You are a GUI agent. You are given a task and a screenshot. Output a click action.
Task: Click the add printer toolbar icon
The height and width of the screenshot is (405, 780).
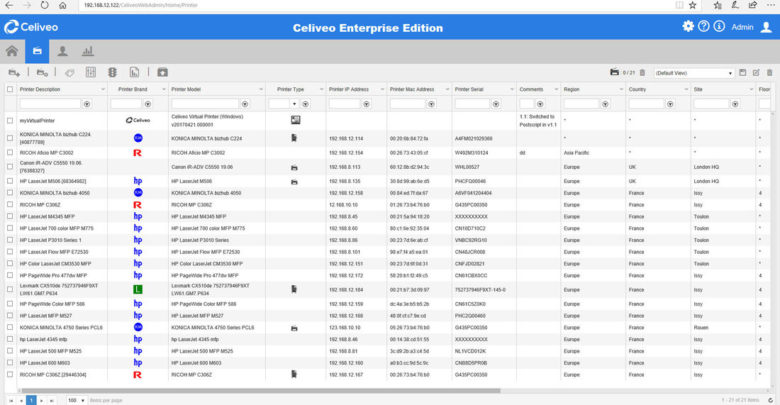pos(14,73)
